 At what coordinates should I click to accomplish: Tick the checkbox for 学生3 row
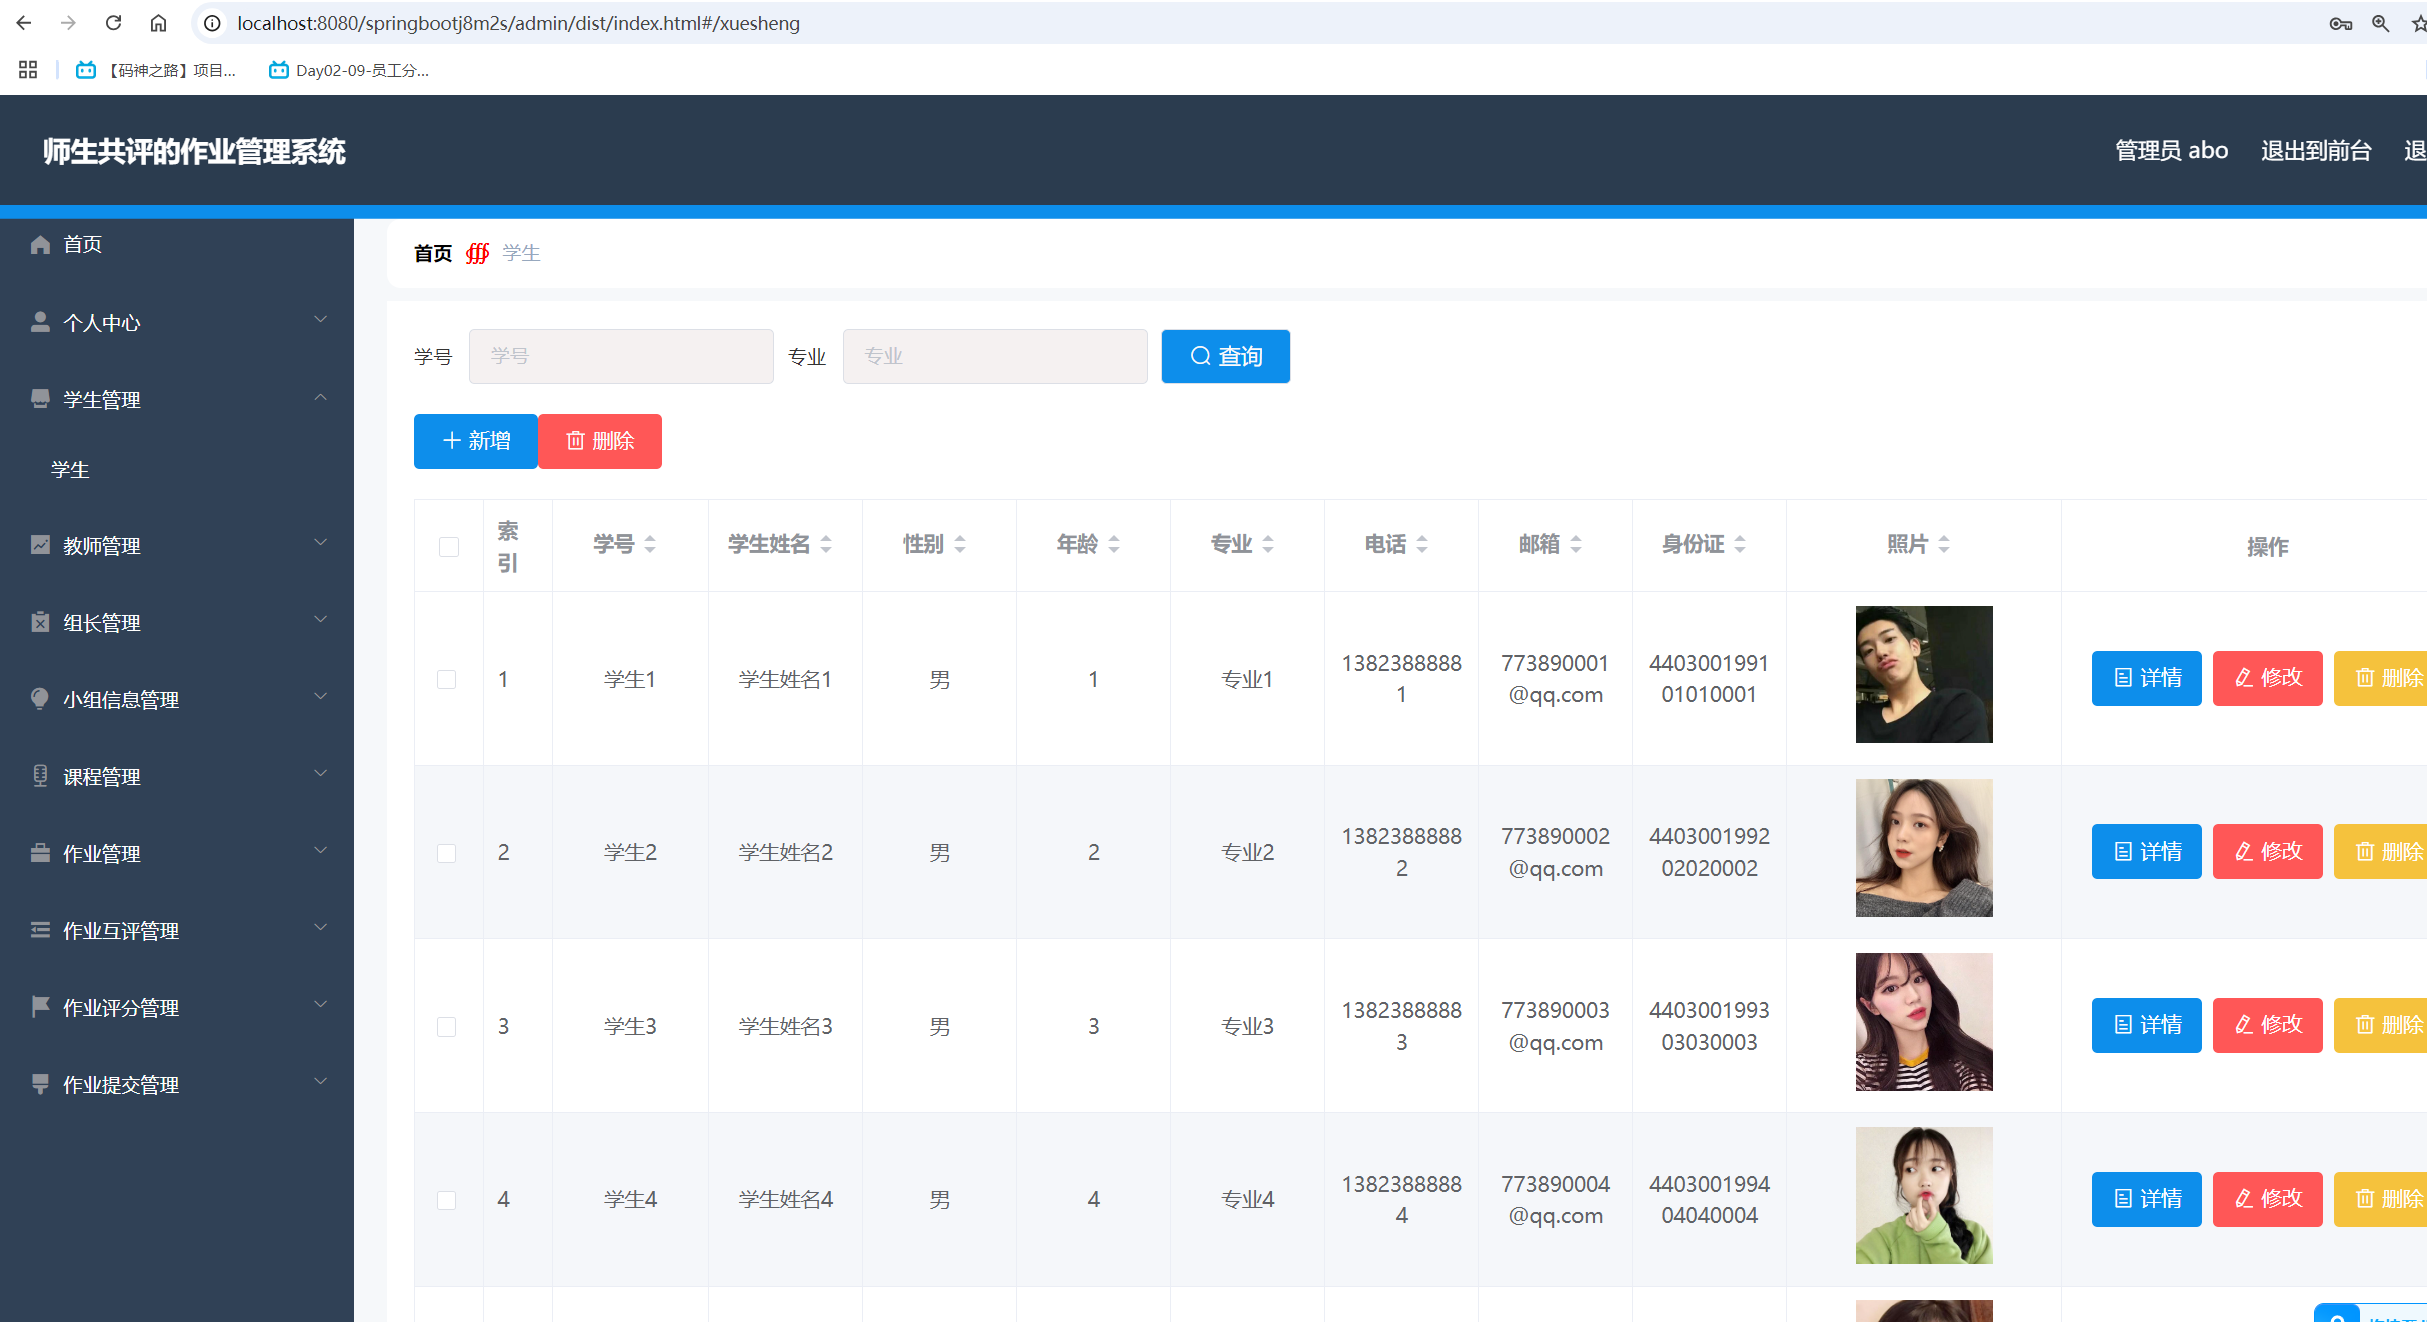tap(447, 1027)
